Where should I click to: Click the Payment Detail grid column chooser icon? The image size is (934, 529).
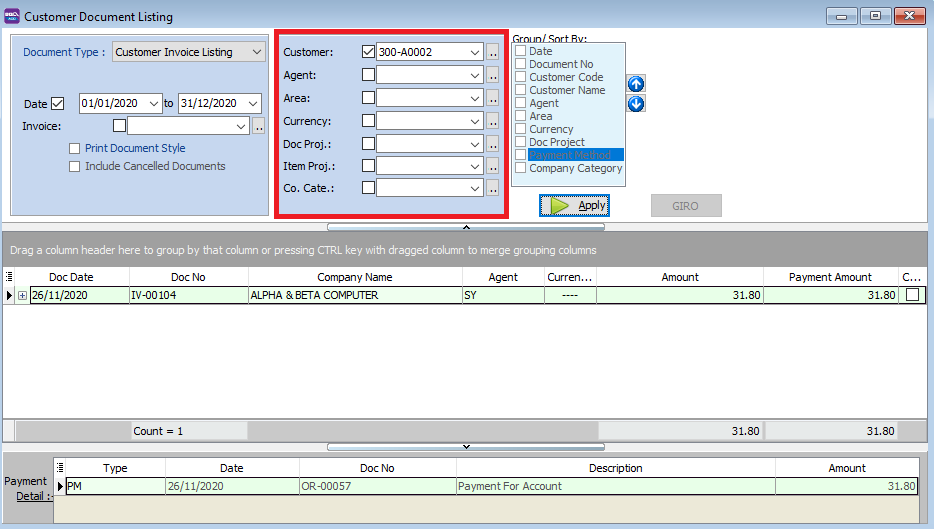pos(60,468)
